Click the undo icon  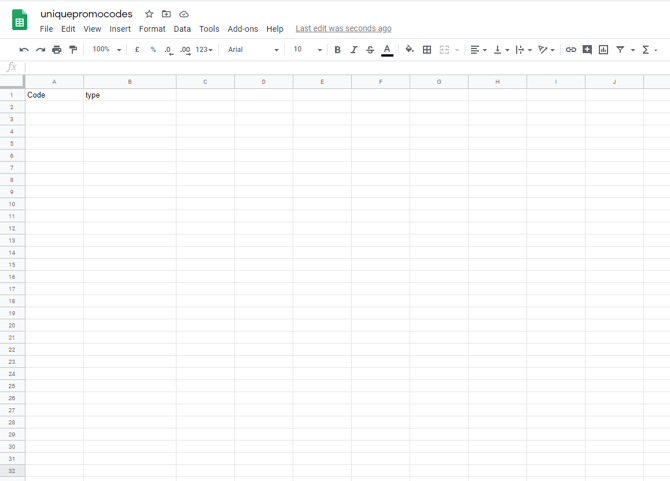point(24,50)
